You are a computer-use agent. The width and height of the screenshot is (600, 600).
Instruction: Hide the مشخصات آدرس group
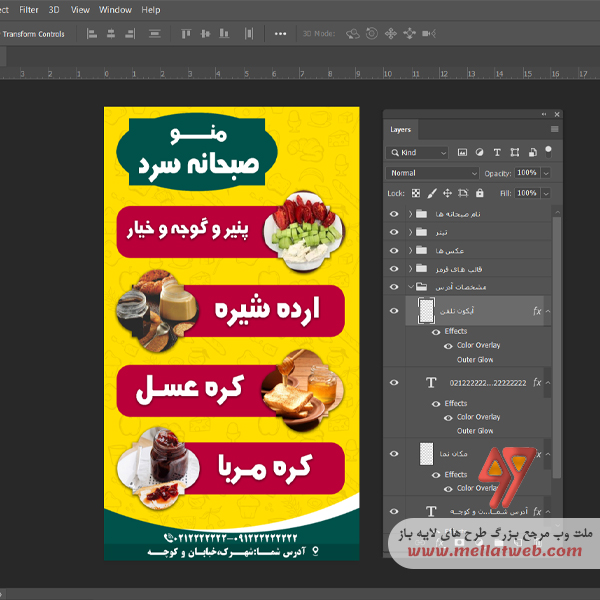coord(394,287)
